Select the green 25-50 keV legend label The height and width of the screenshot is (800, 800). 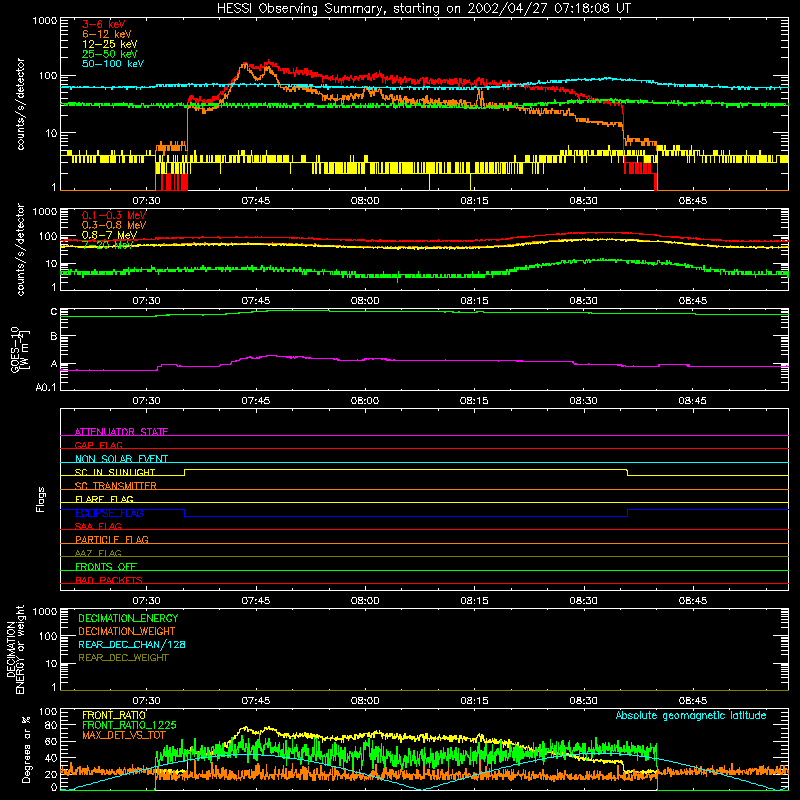click(x=110, y=54)
